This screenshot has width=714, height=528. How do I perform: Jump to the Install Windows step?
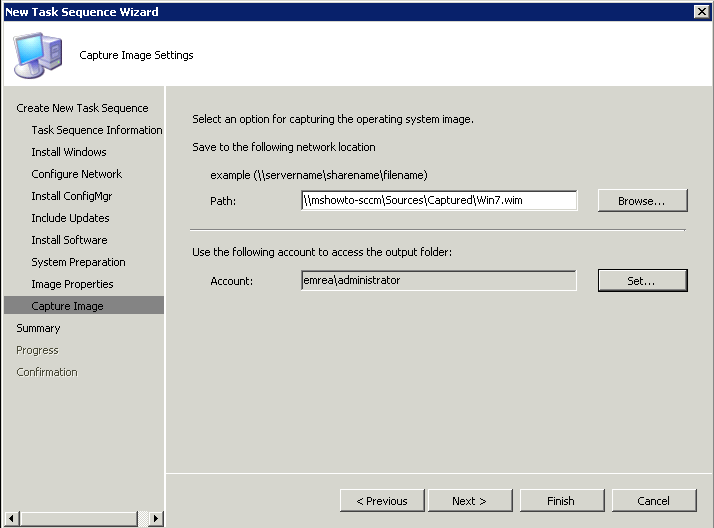tap(69, 152)
